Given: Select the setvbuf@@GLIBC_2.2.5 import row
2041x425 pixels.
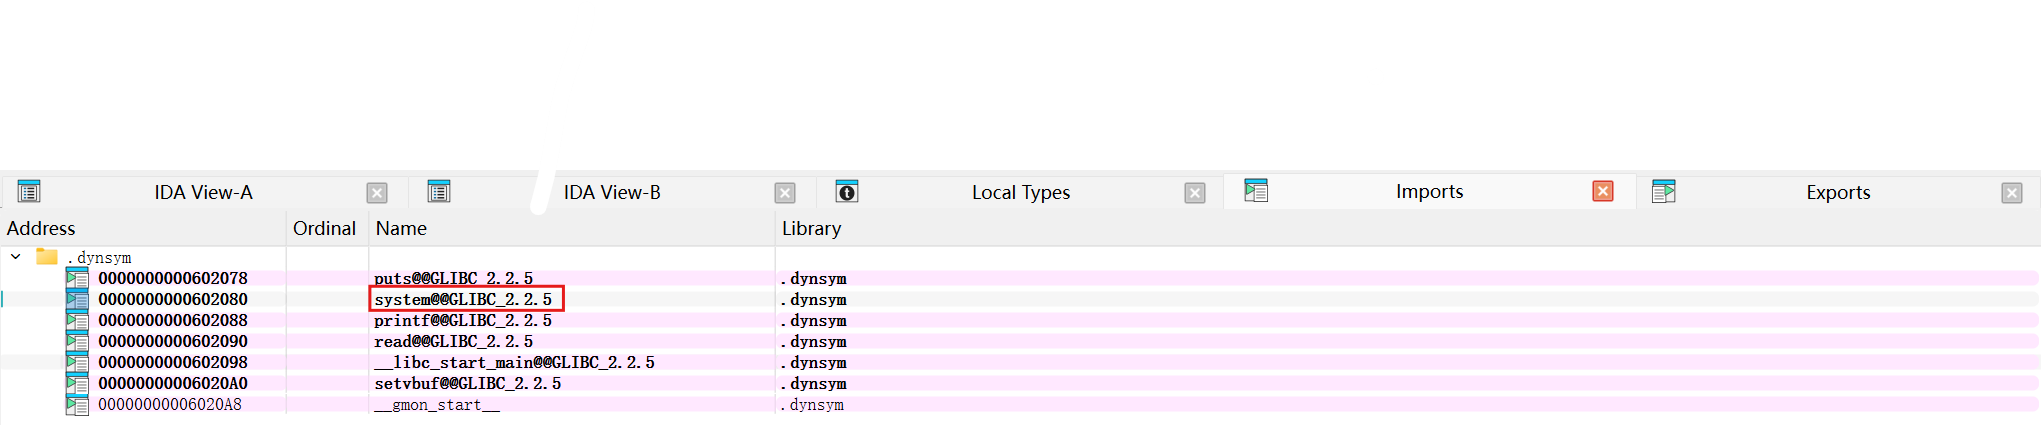Looking at the screenshot, I should click(x=467, y=384).
